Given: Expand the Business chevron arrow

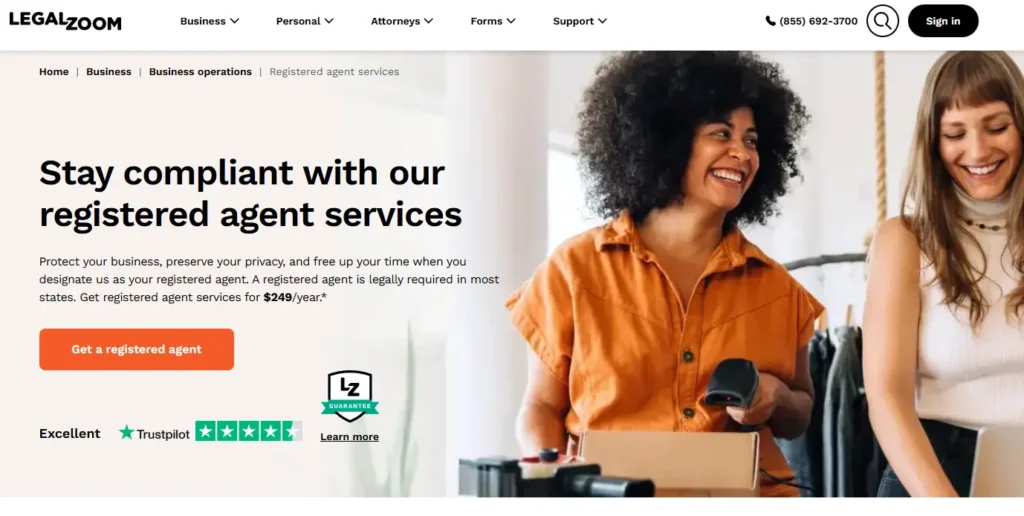Looking at the screenshot, I should 234,21.
